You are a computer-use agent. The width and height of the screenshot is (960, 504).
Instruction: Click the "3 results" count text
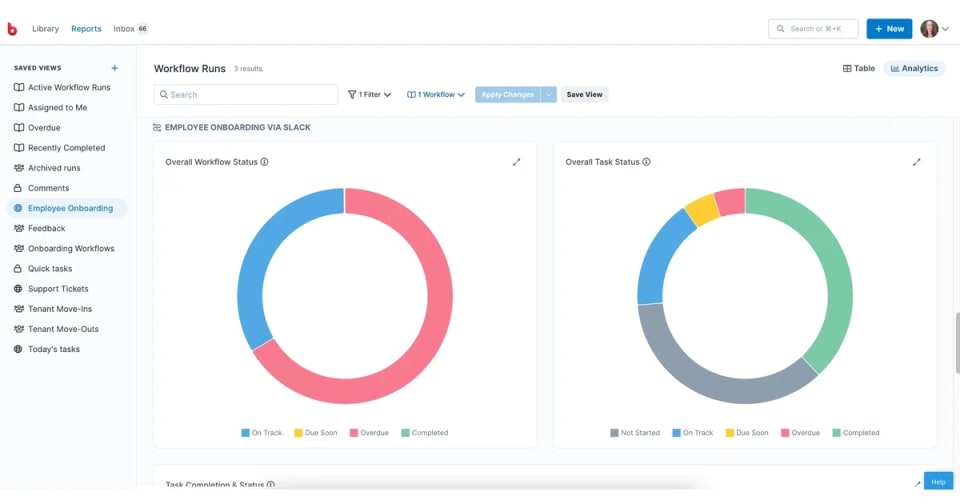[248, 69]
